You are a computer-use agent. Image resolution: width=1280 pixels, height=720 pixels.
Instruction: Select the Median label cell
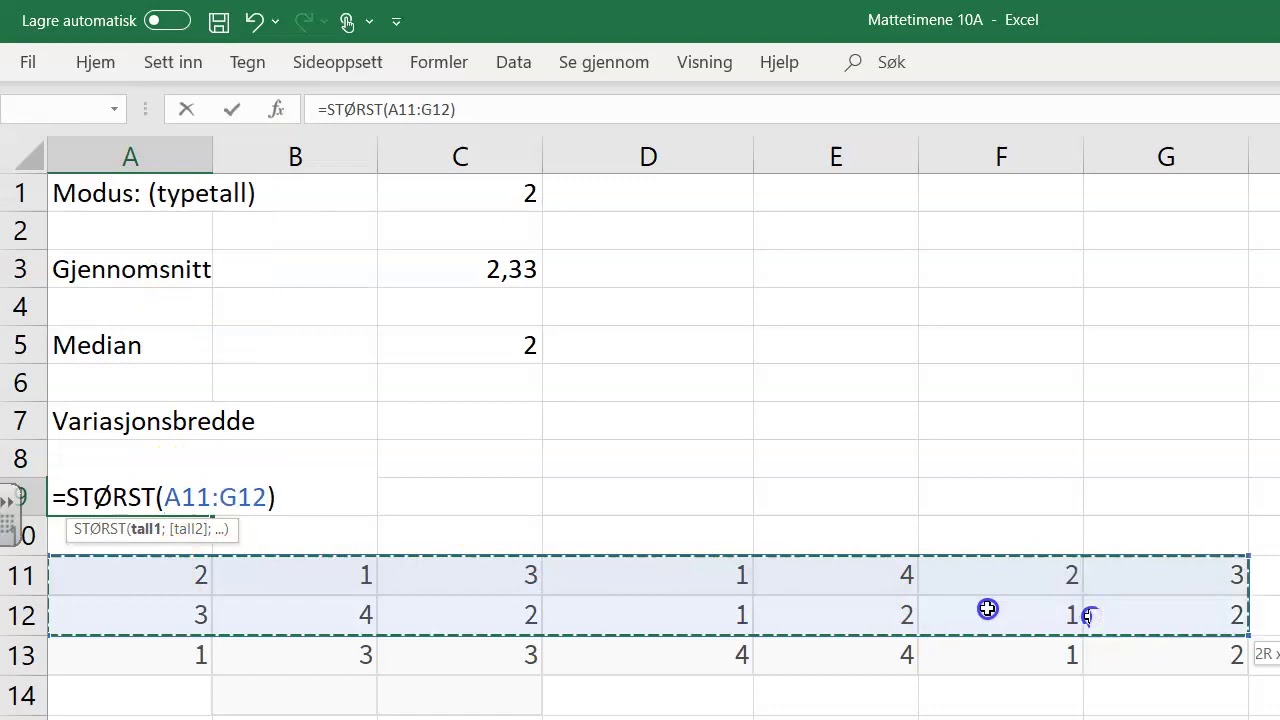point(130,345)
